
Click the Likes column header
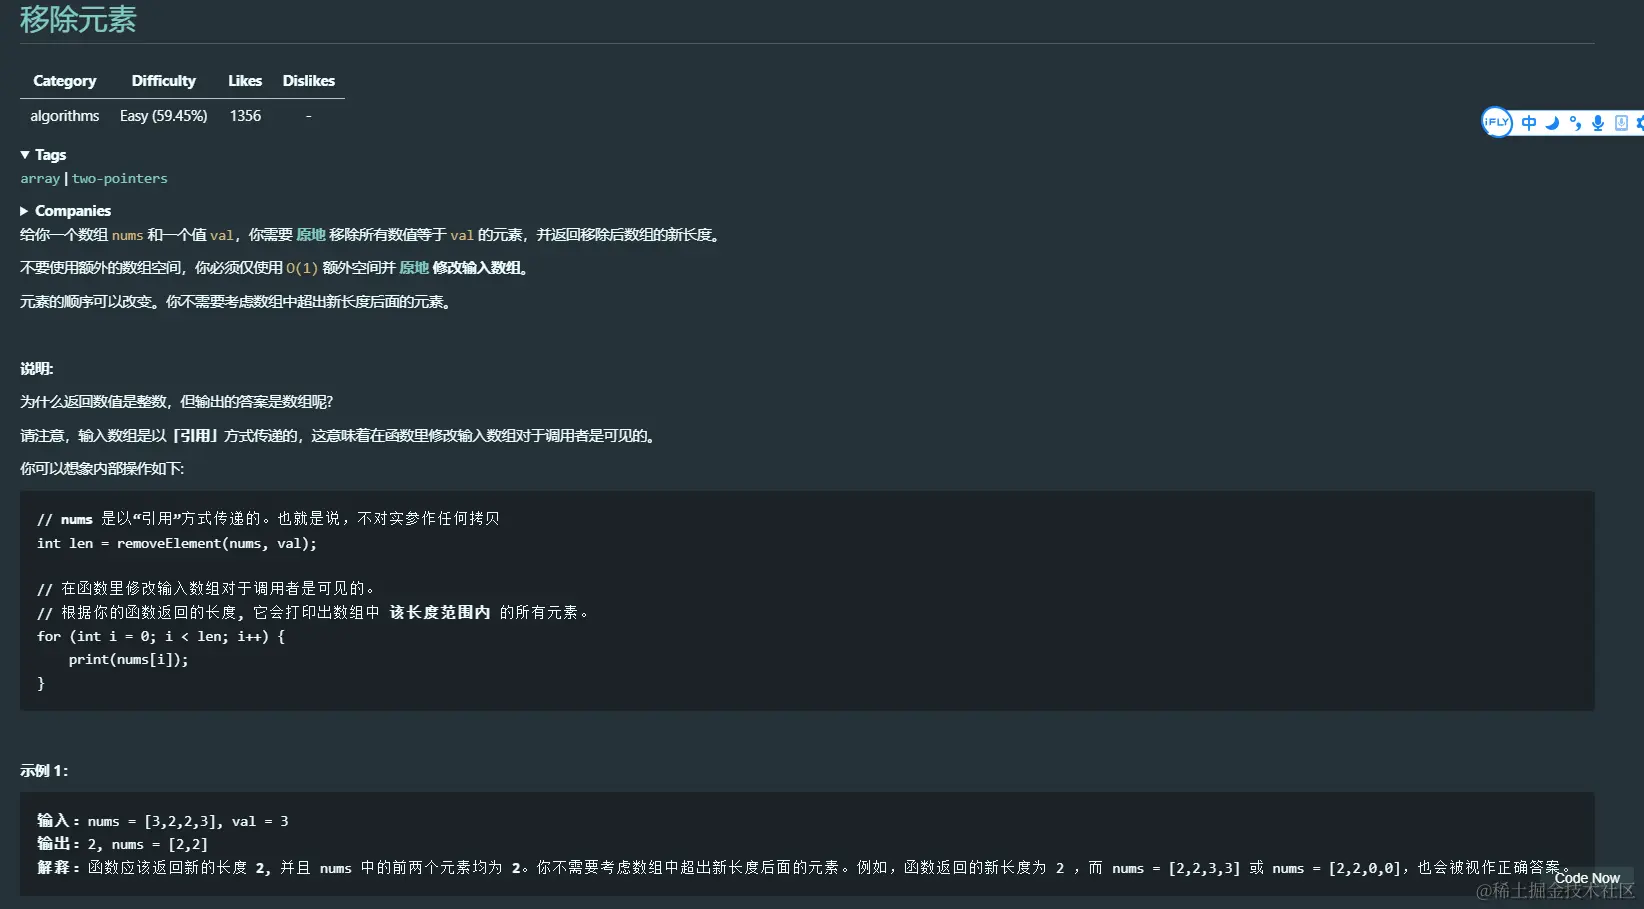click(x=245, y=81)
